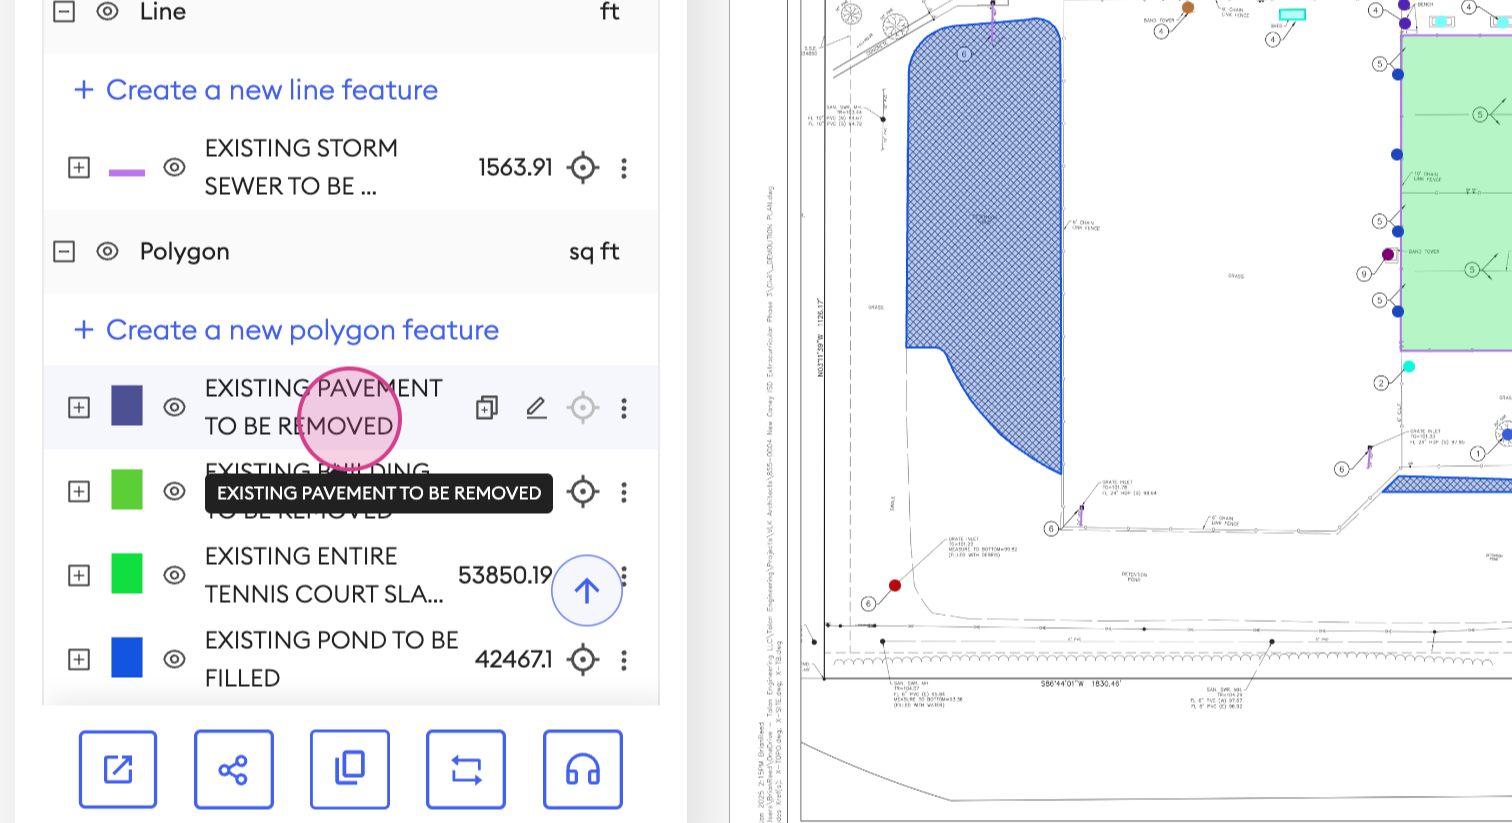Duplicate the EXISTING PAVEMENT TO BE REMOVED feature
Screen dimensions: 1512x823
(x=487, y=407)
